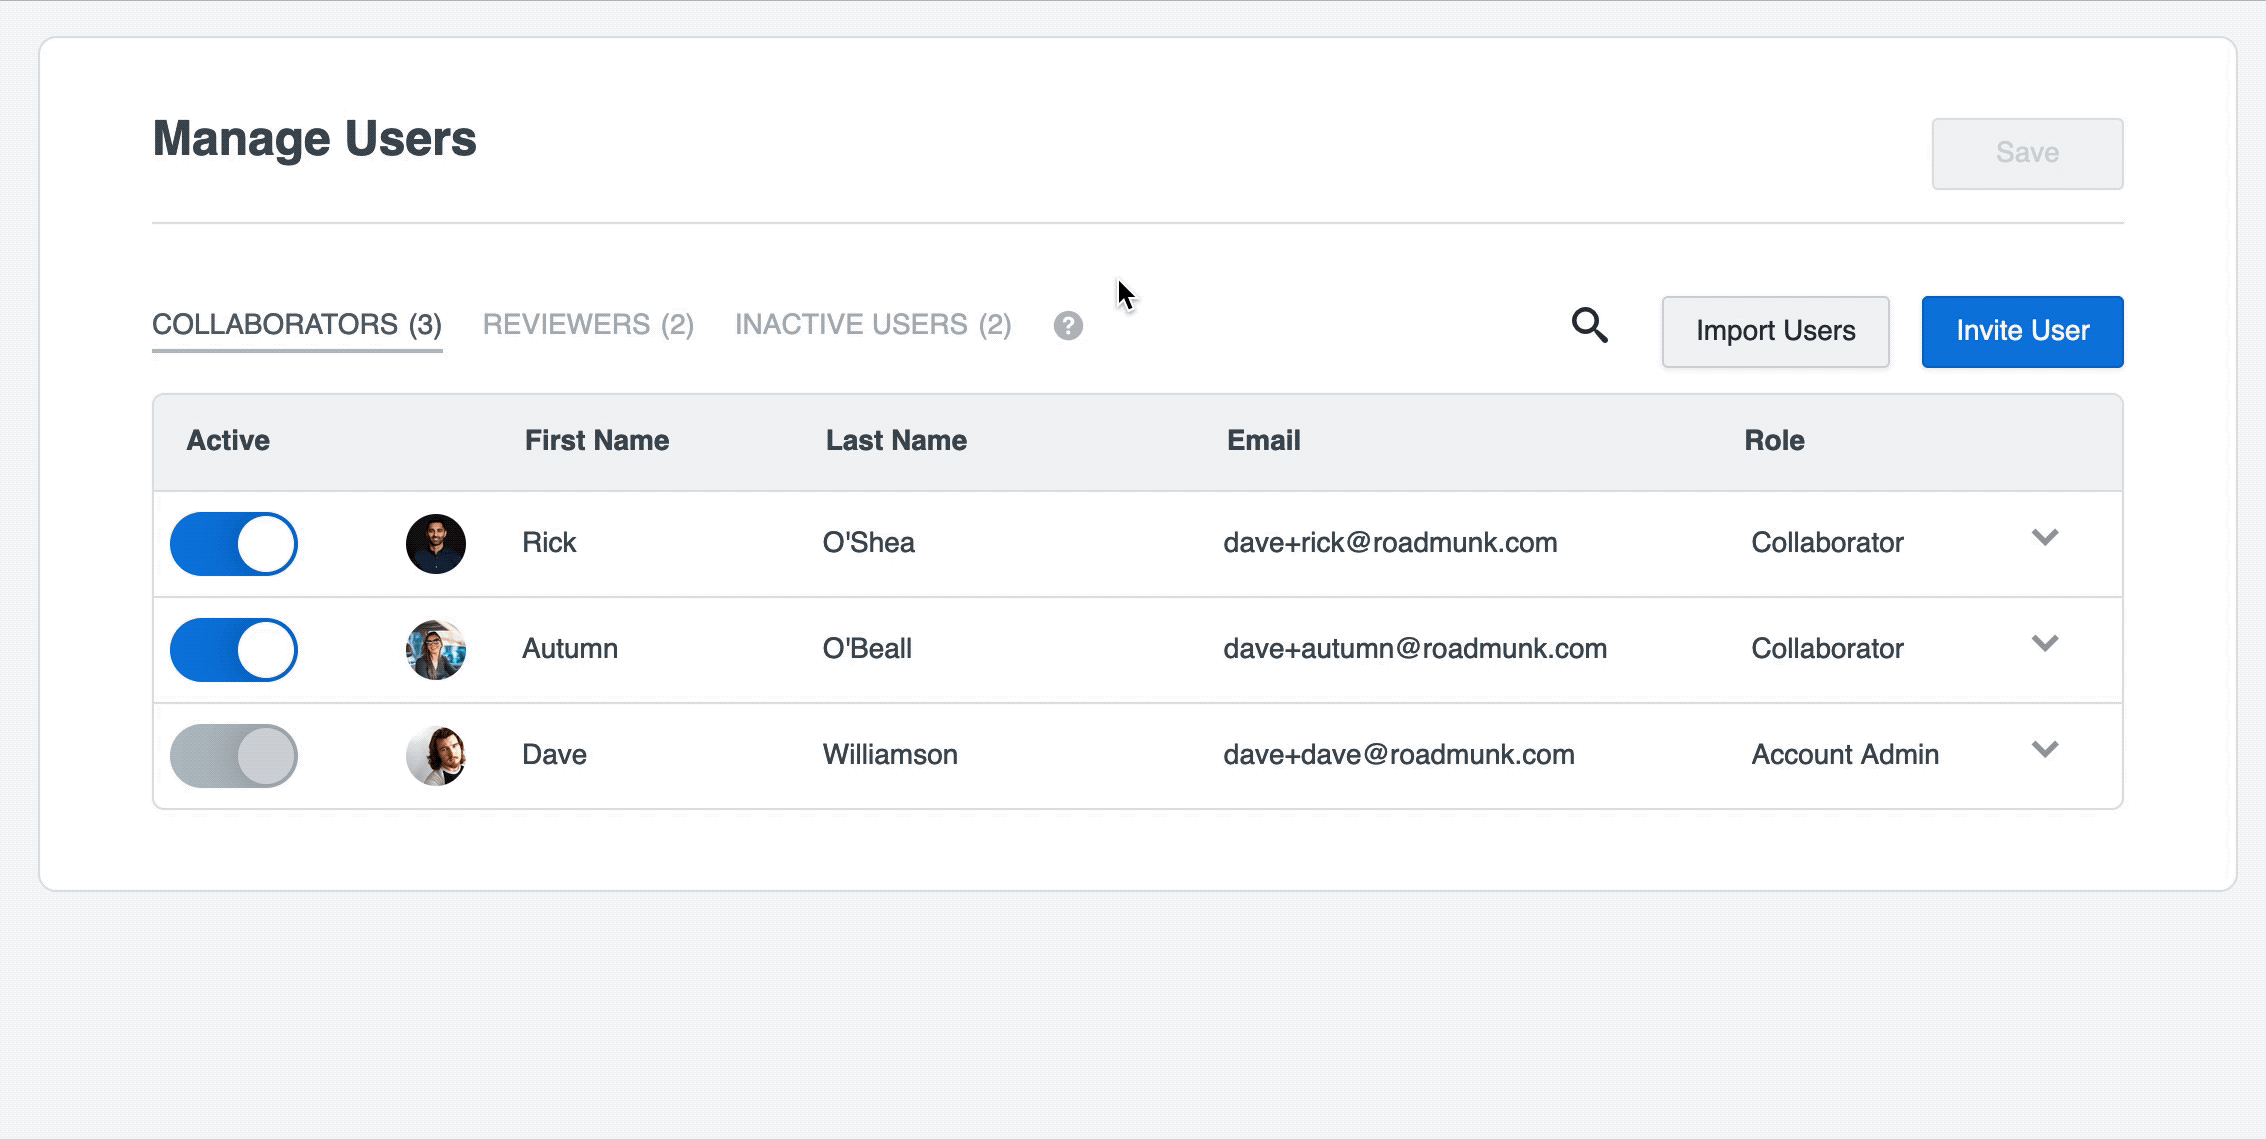The height and width of the screenshot is (1139, 2266).
Task: Click Dave Williamson's profile avatar
Action: tap(436, 755)
